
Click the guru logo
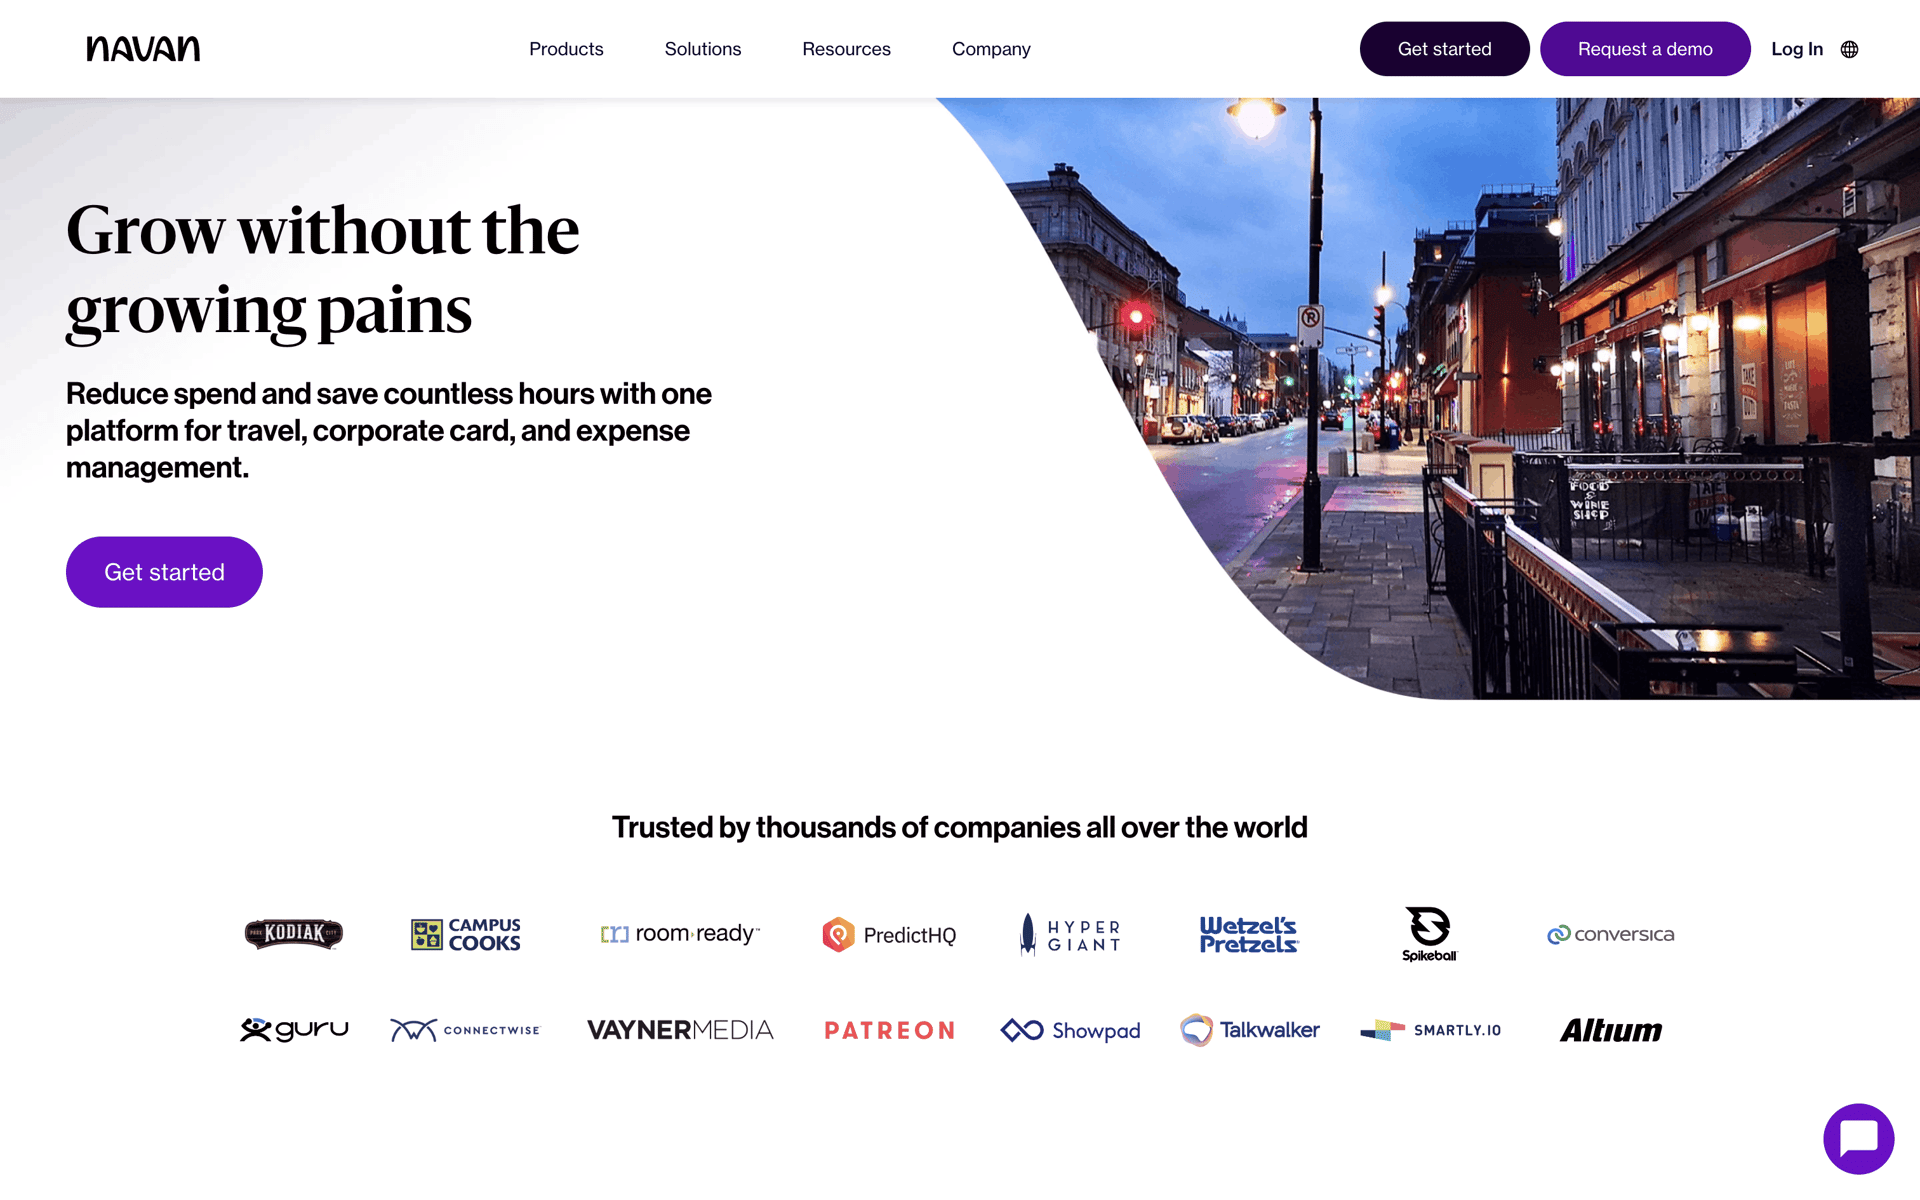294,1030
